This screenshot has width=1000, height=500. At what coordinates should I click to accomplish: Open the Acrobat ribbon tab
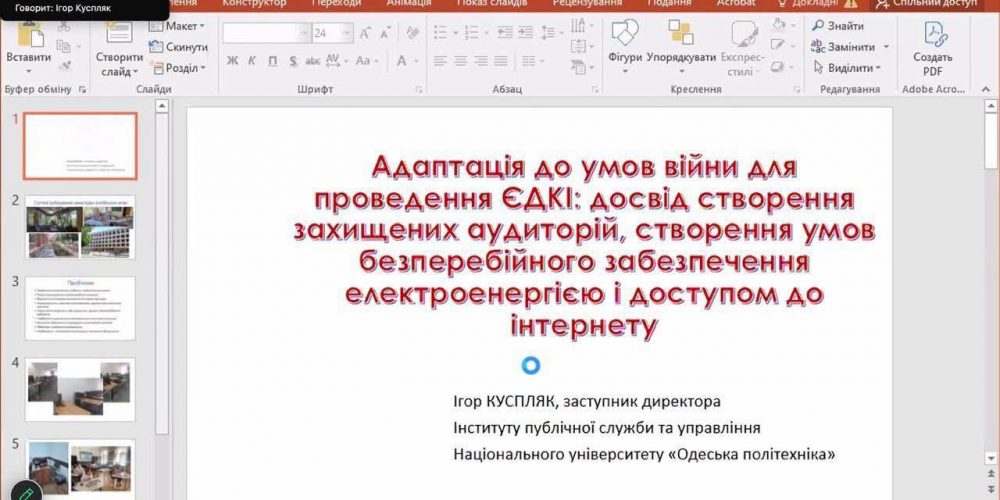[736, 3]
